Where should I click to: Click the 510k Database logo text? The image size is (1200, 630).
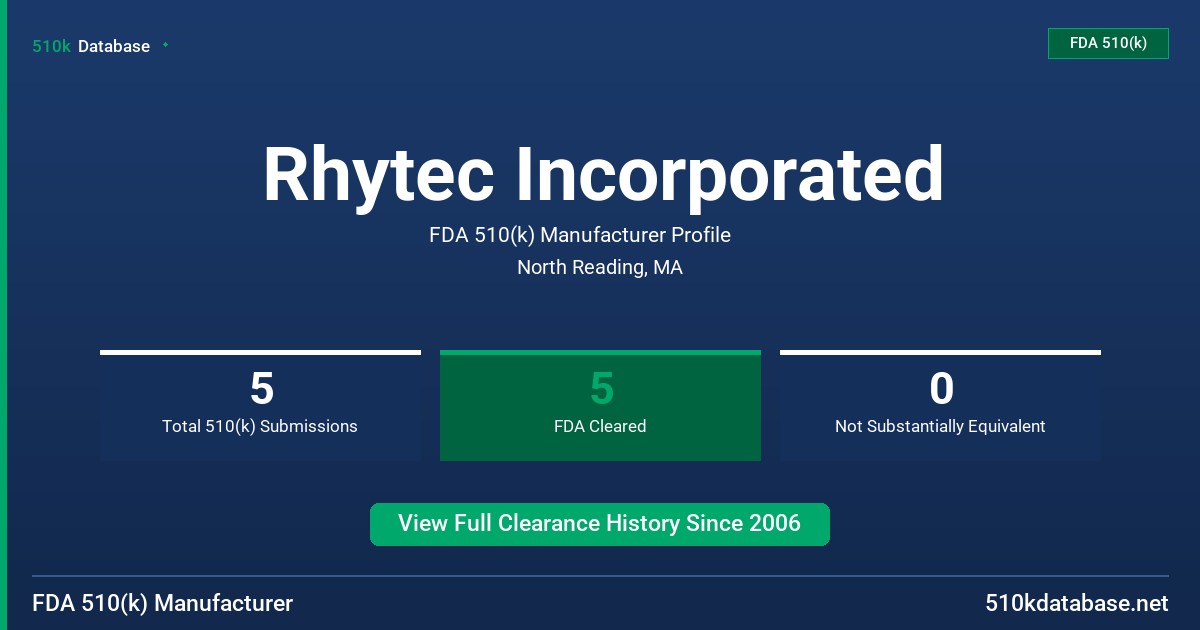[x=91, y=46]
